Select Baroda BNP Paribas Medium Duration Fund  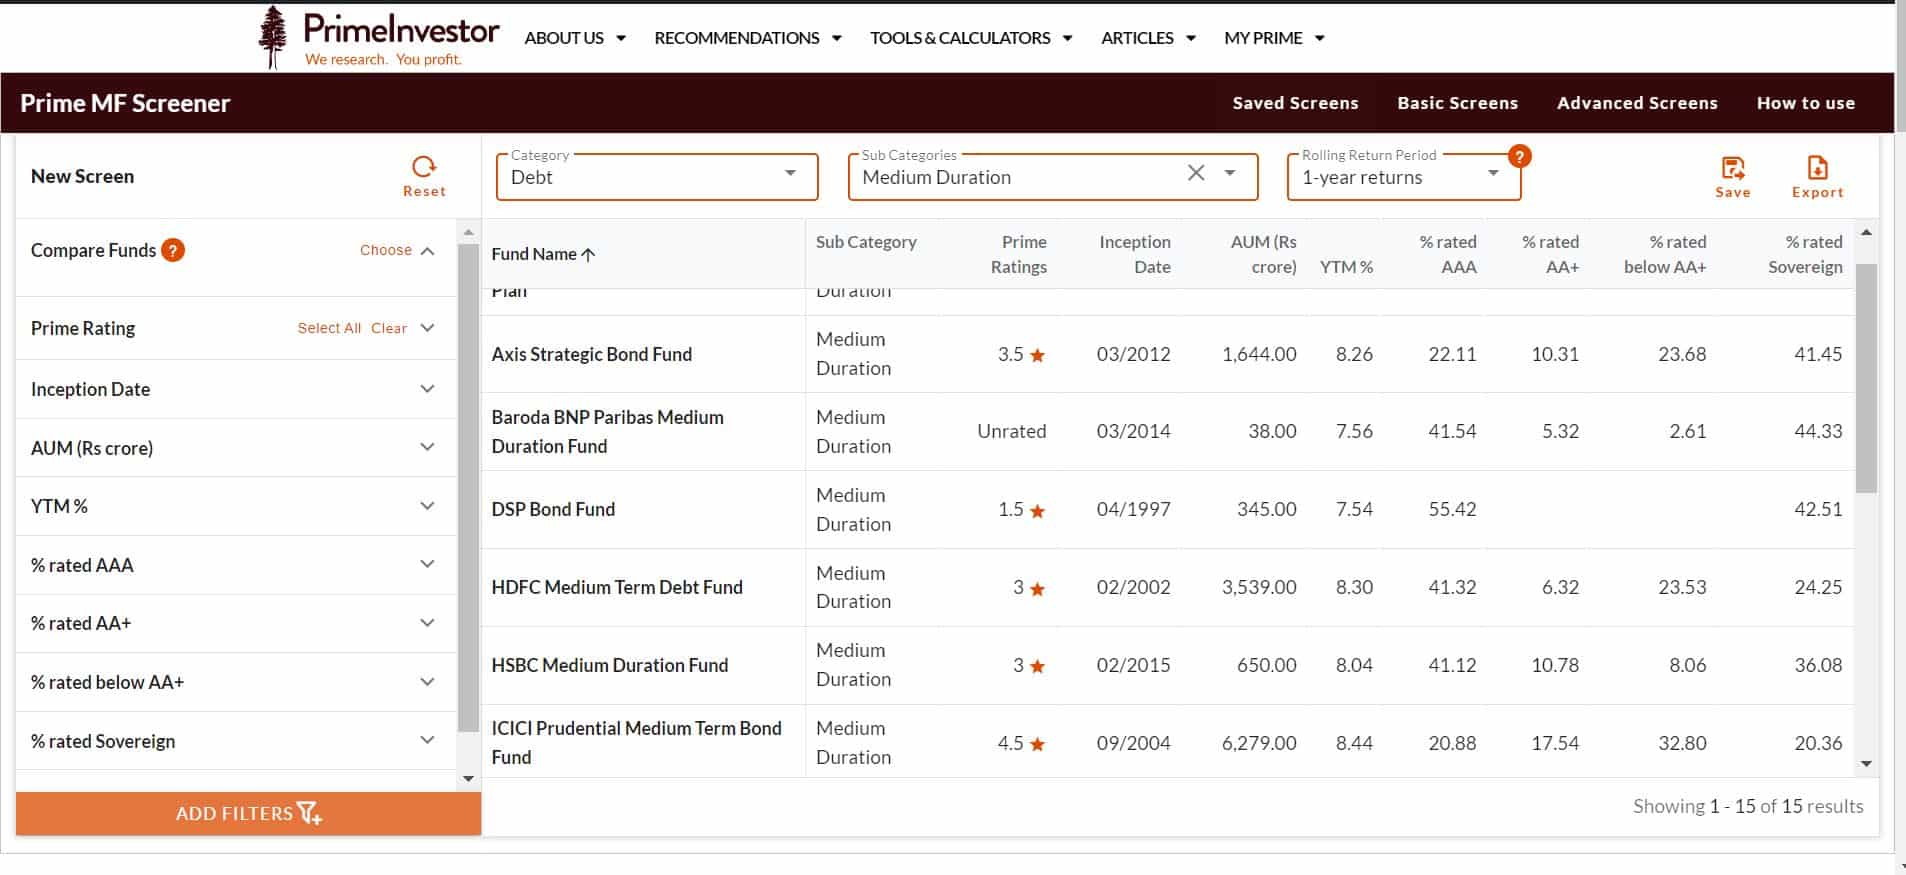coord(607,432)
